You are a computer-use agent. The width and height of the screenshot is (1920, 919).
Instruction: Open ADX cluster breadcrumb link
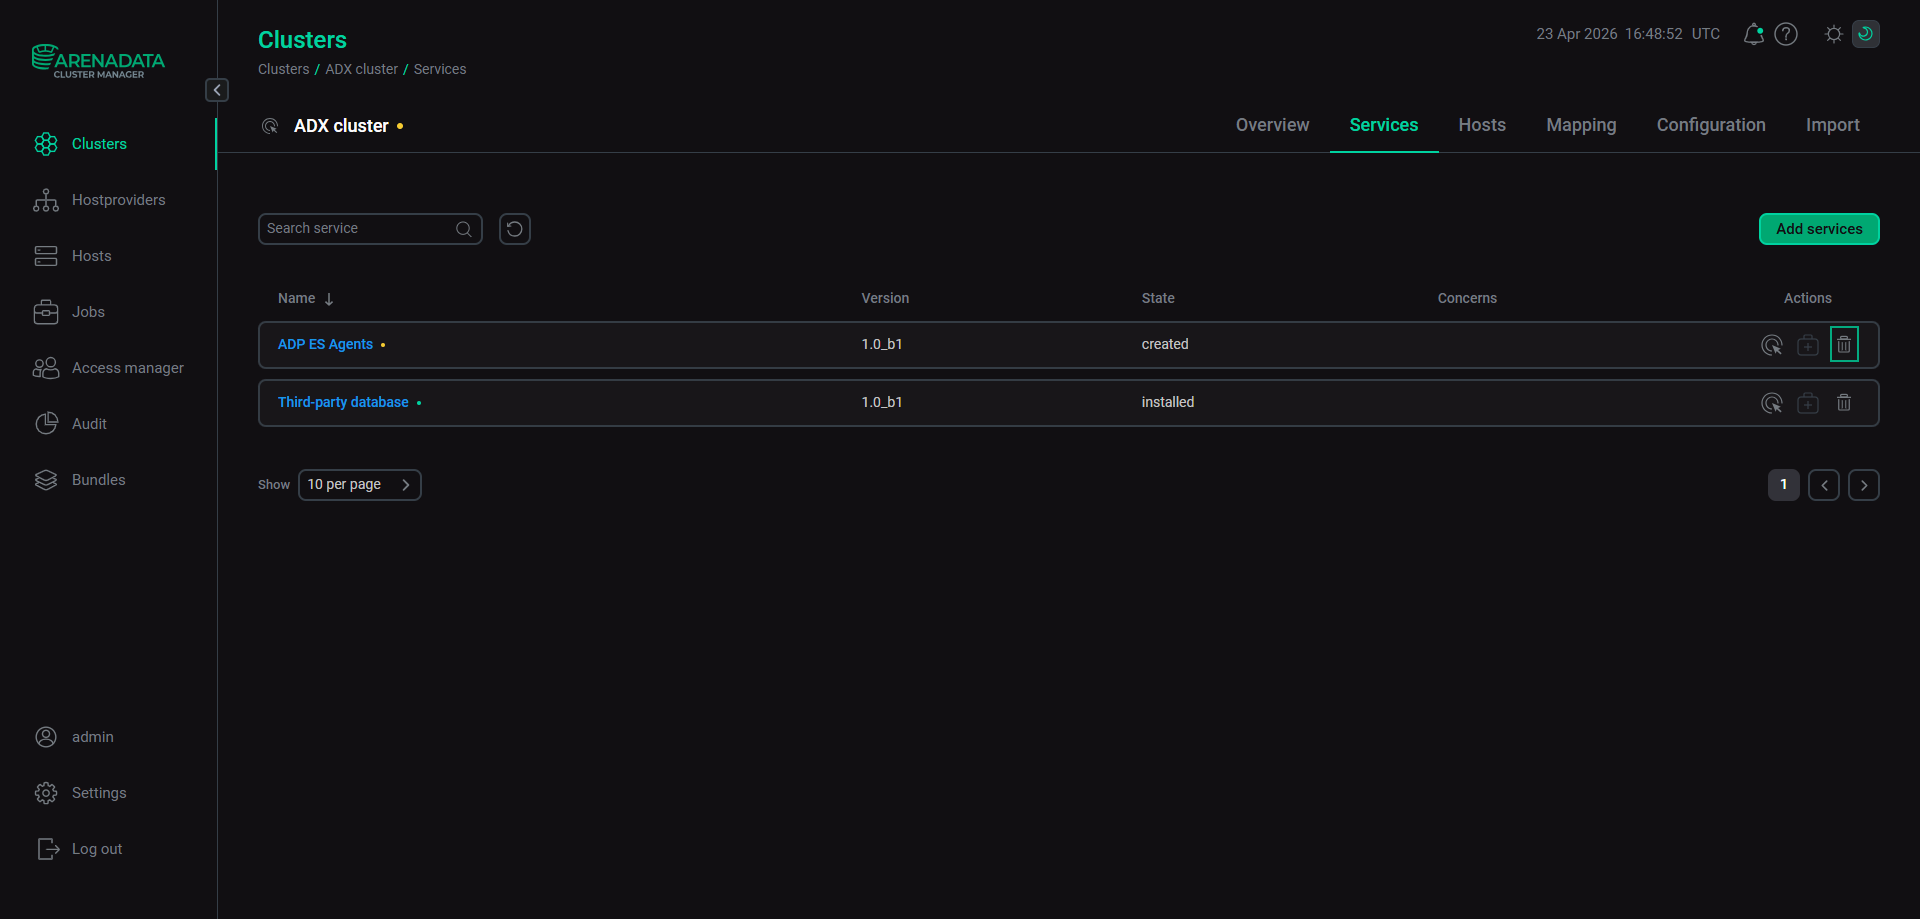(361, 69)
